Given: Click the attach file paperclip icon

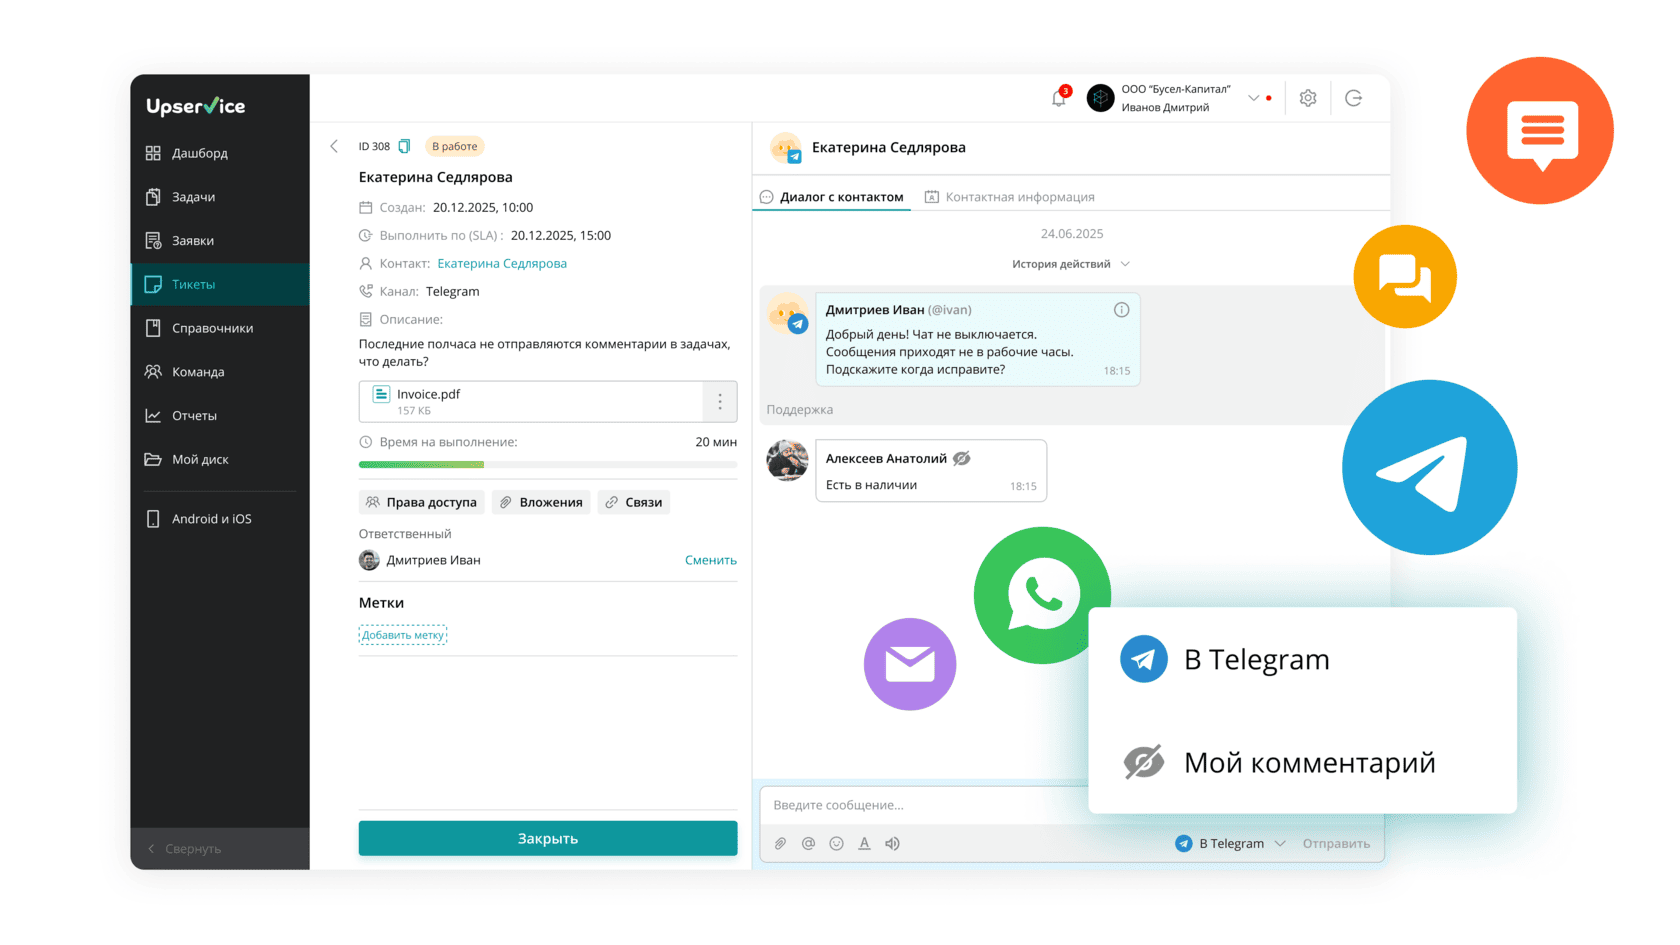Looking at the screenshot, I should (780, 843).
